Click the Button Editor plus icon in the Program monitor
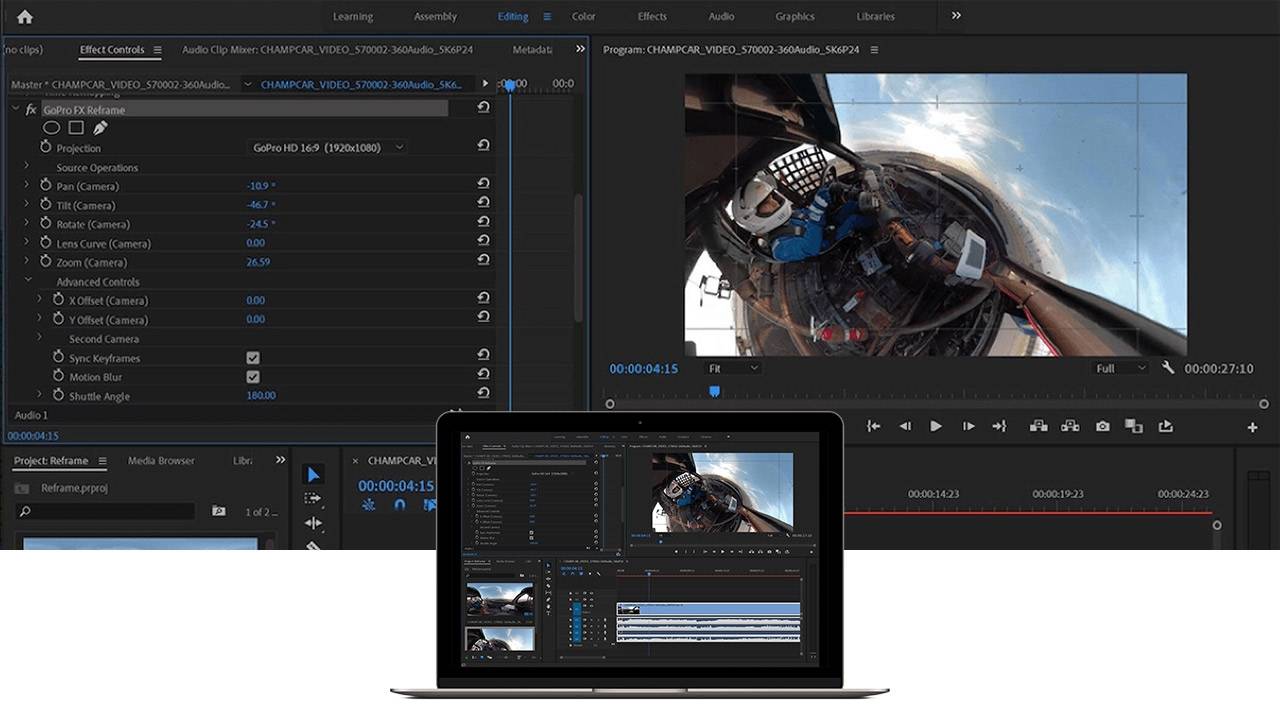Screen dimensions: 1280x720 [x=1252, y=427]
